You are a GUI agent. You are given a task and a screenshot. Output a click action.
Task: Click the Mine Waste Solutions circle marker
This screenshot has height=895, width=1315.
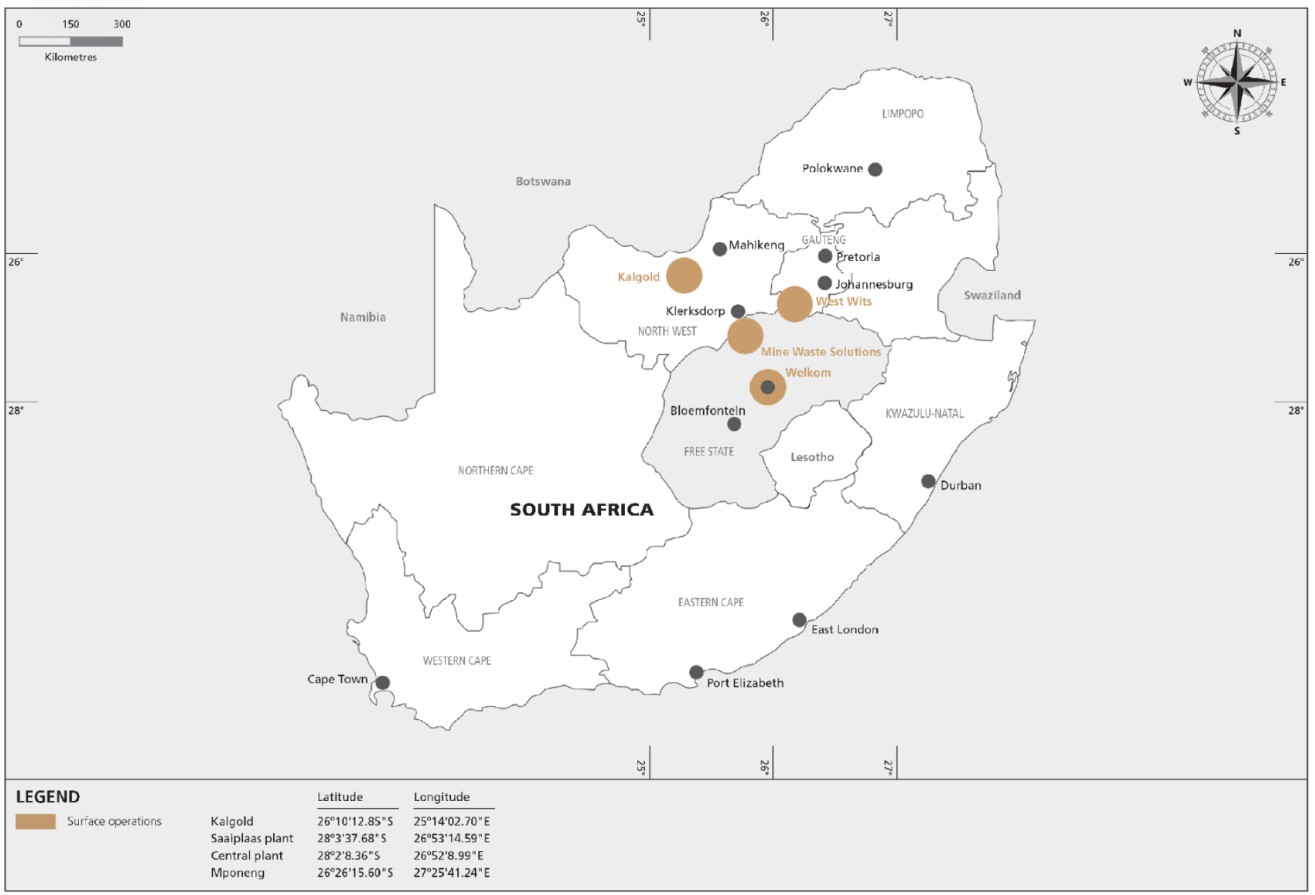(745, 336)
